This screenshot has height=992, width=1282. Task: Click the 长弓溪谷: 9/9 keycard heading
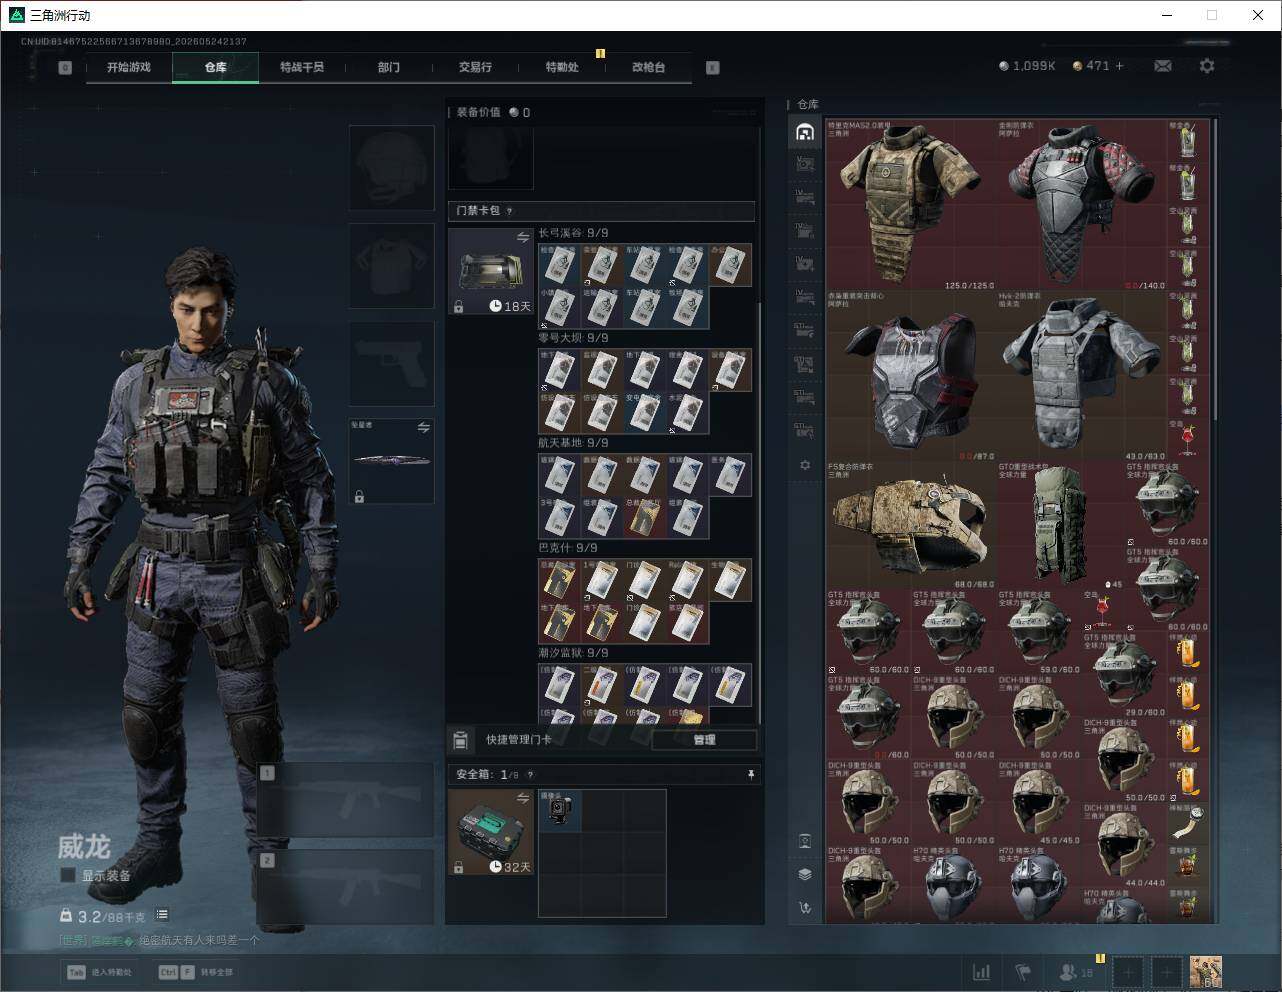573,233
